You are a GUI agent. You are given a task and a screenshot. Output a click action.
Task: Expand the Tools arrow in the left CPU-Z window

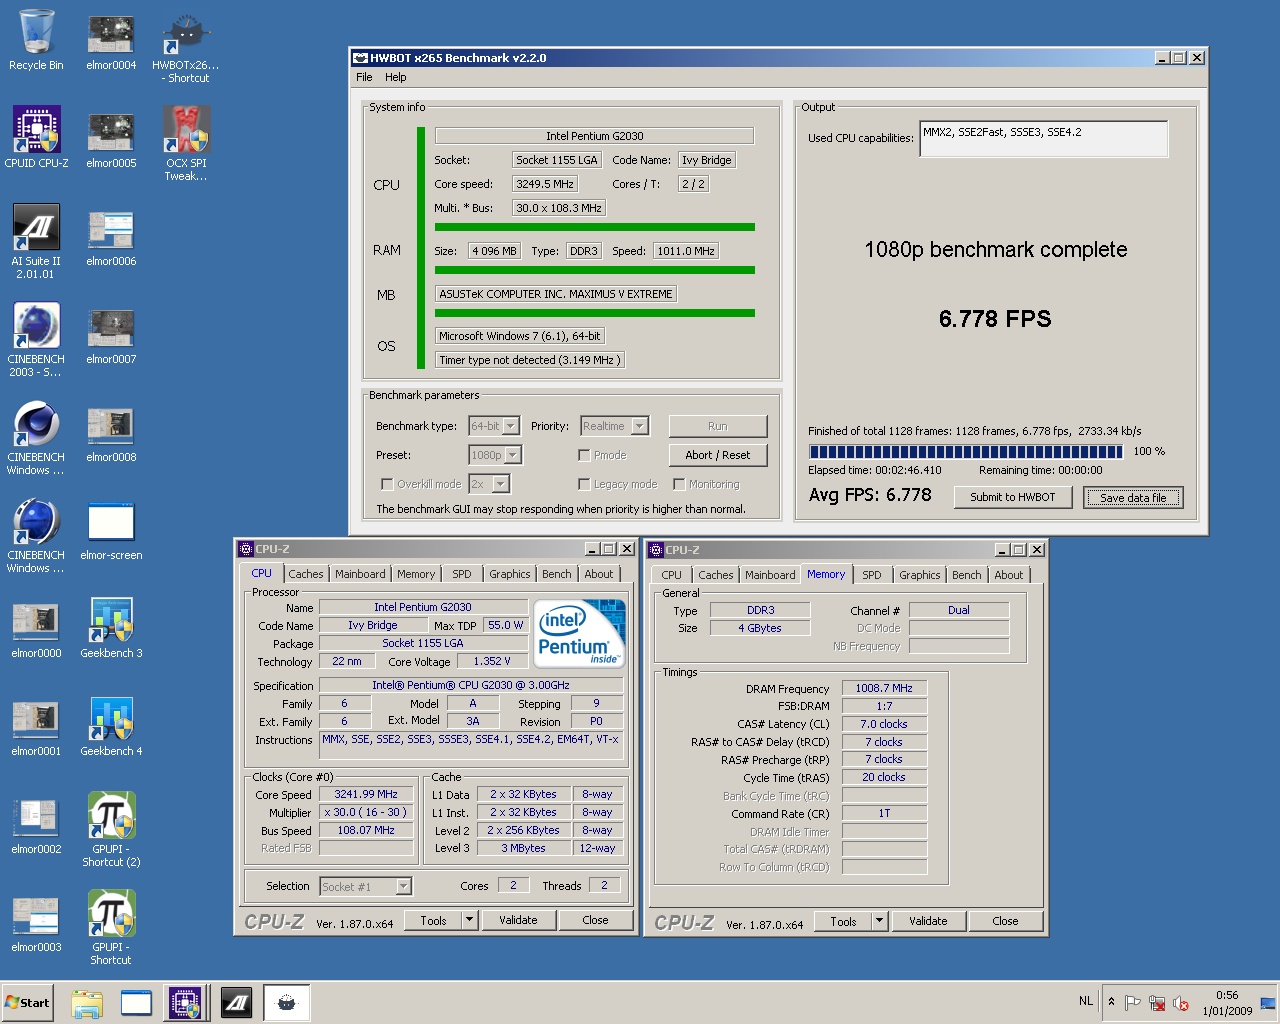(469, 920)
